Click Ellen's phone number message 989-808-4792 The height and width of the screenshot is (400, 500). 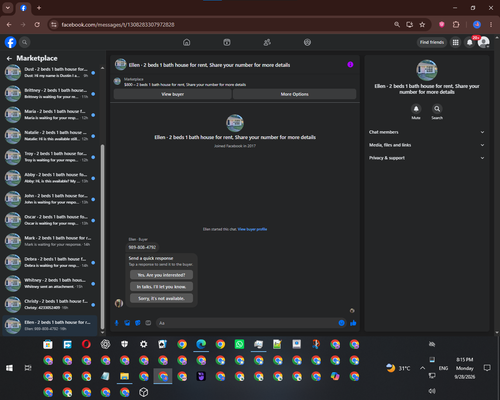click(142, 247)
